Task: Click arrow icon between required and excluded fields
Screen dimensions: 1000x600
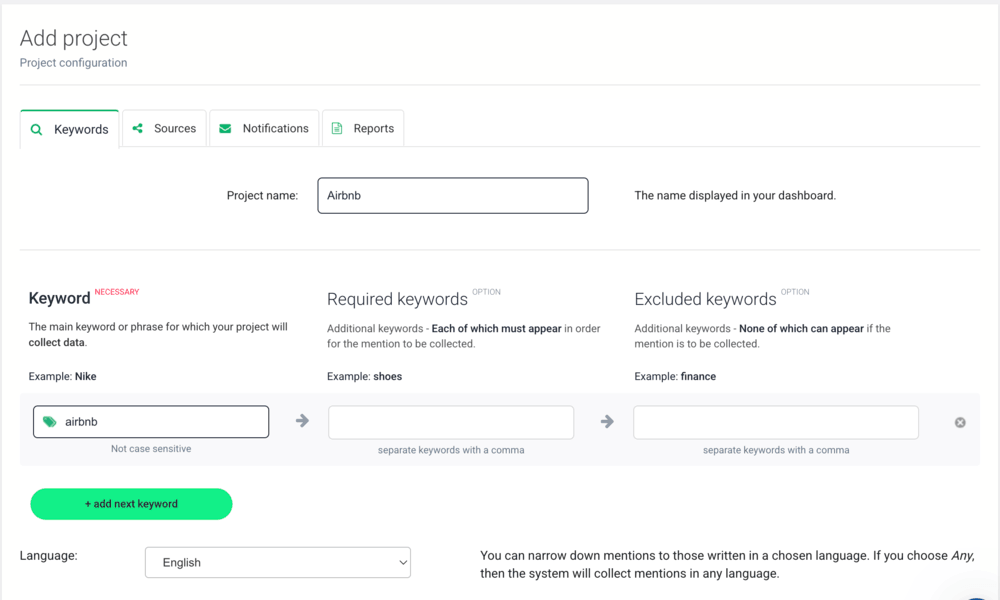Action: [x=607, y=422]
